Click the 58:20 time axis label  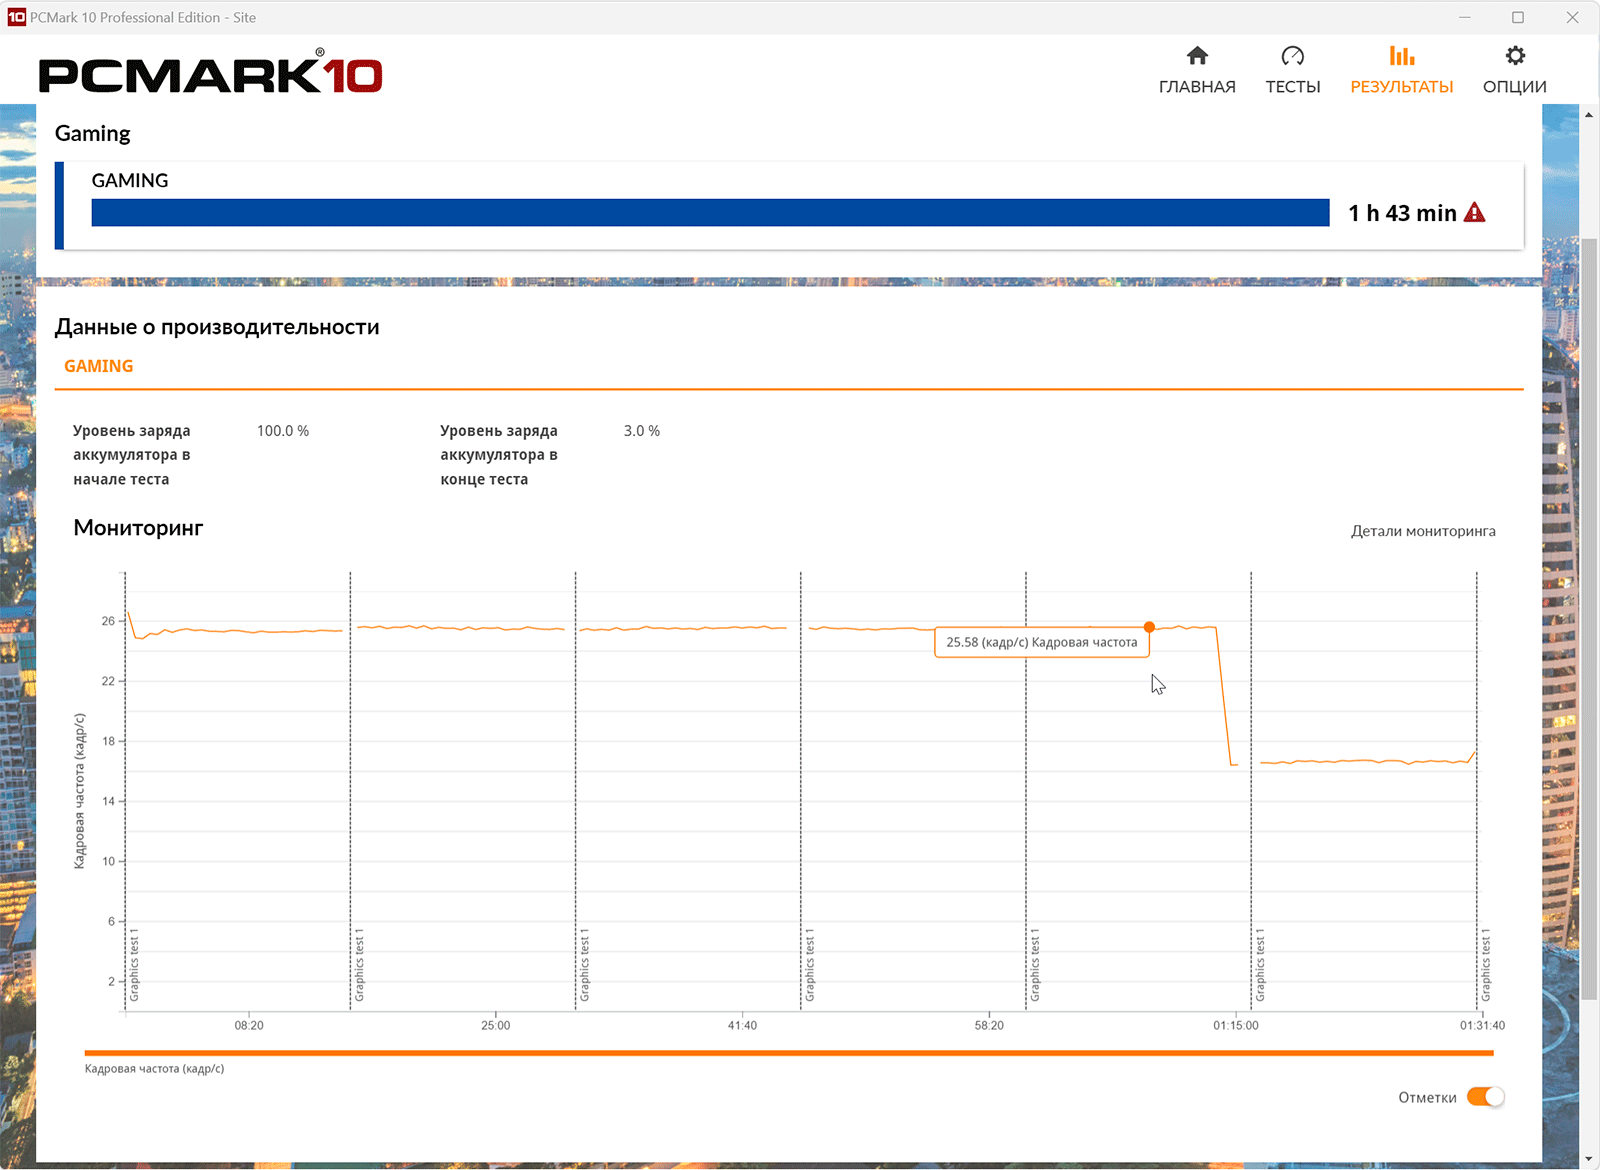click(x=989, y=1025)
